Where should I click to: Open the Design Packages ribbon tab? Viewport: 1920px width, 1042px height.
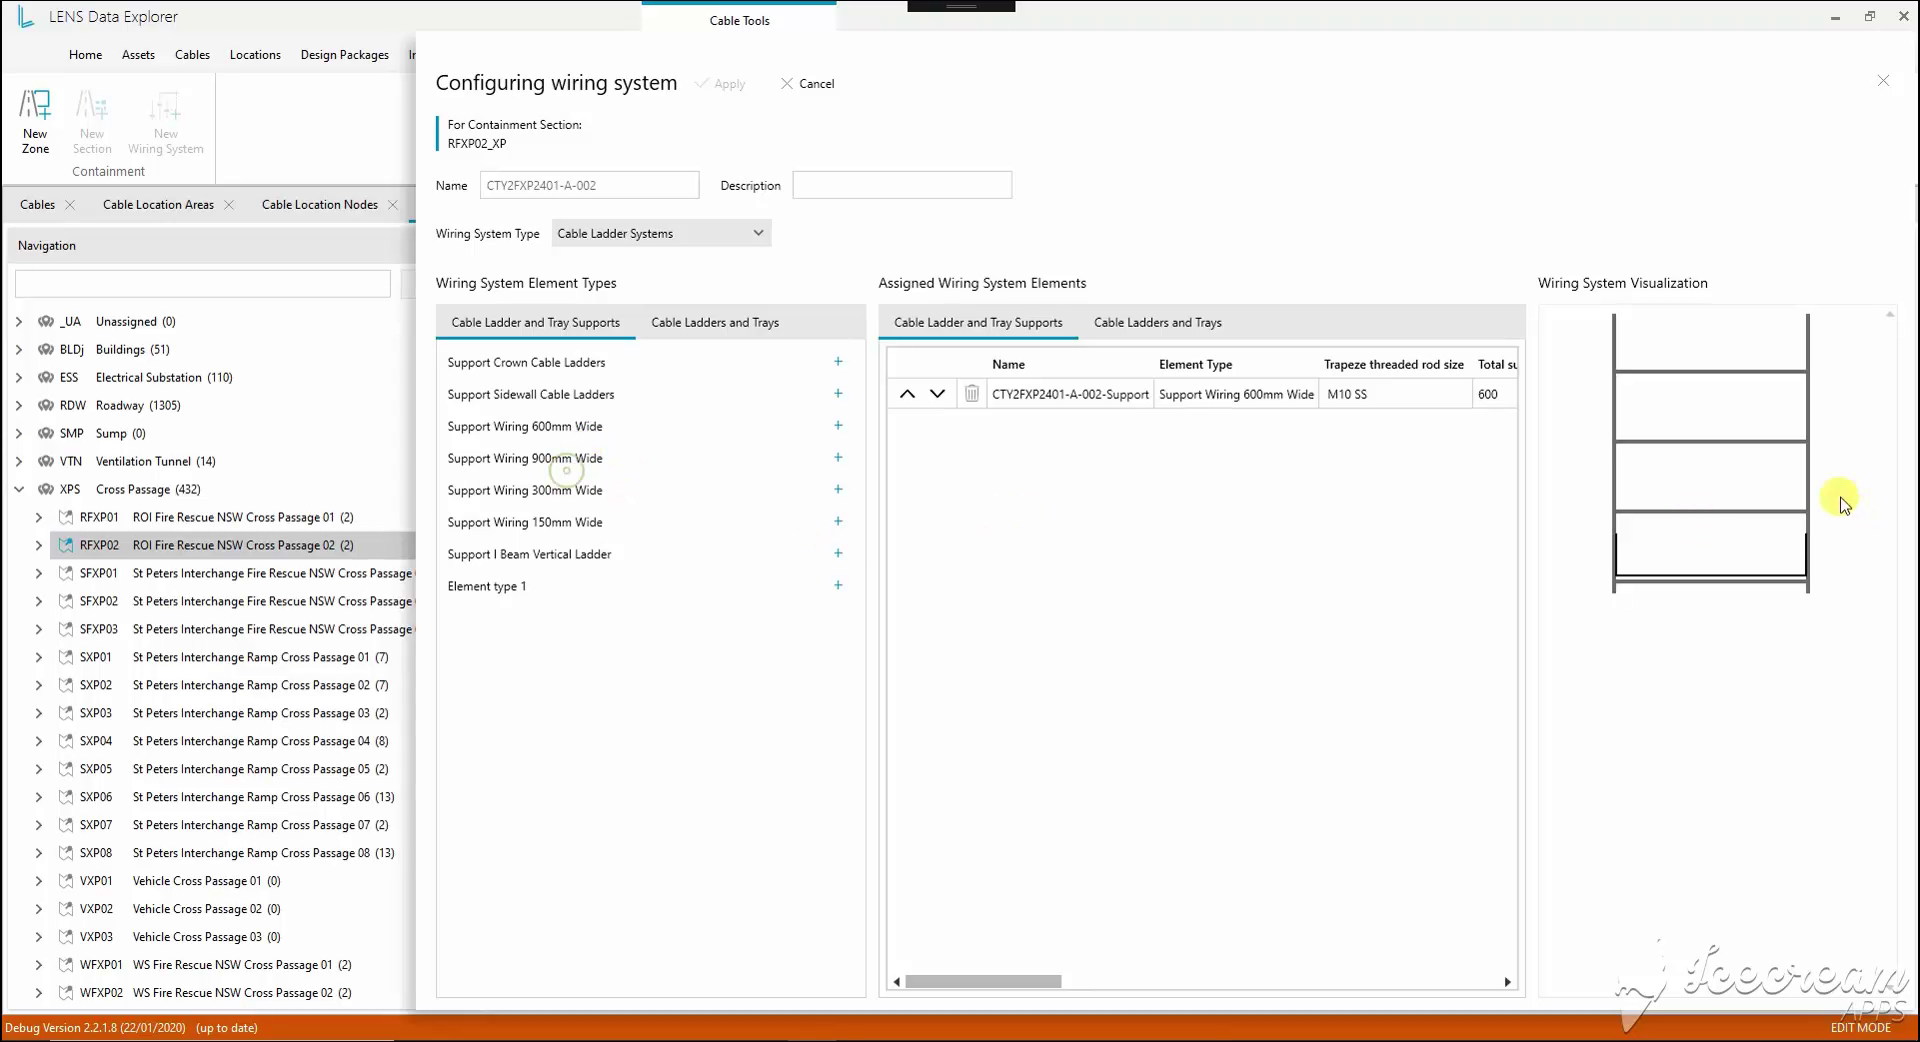[345, 55]
